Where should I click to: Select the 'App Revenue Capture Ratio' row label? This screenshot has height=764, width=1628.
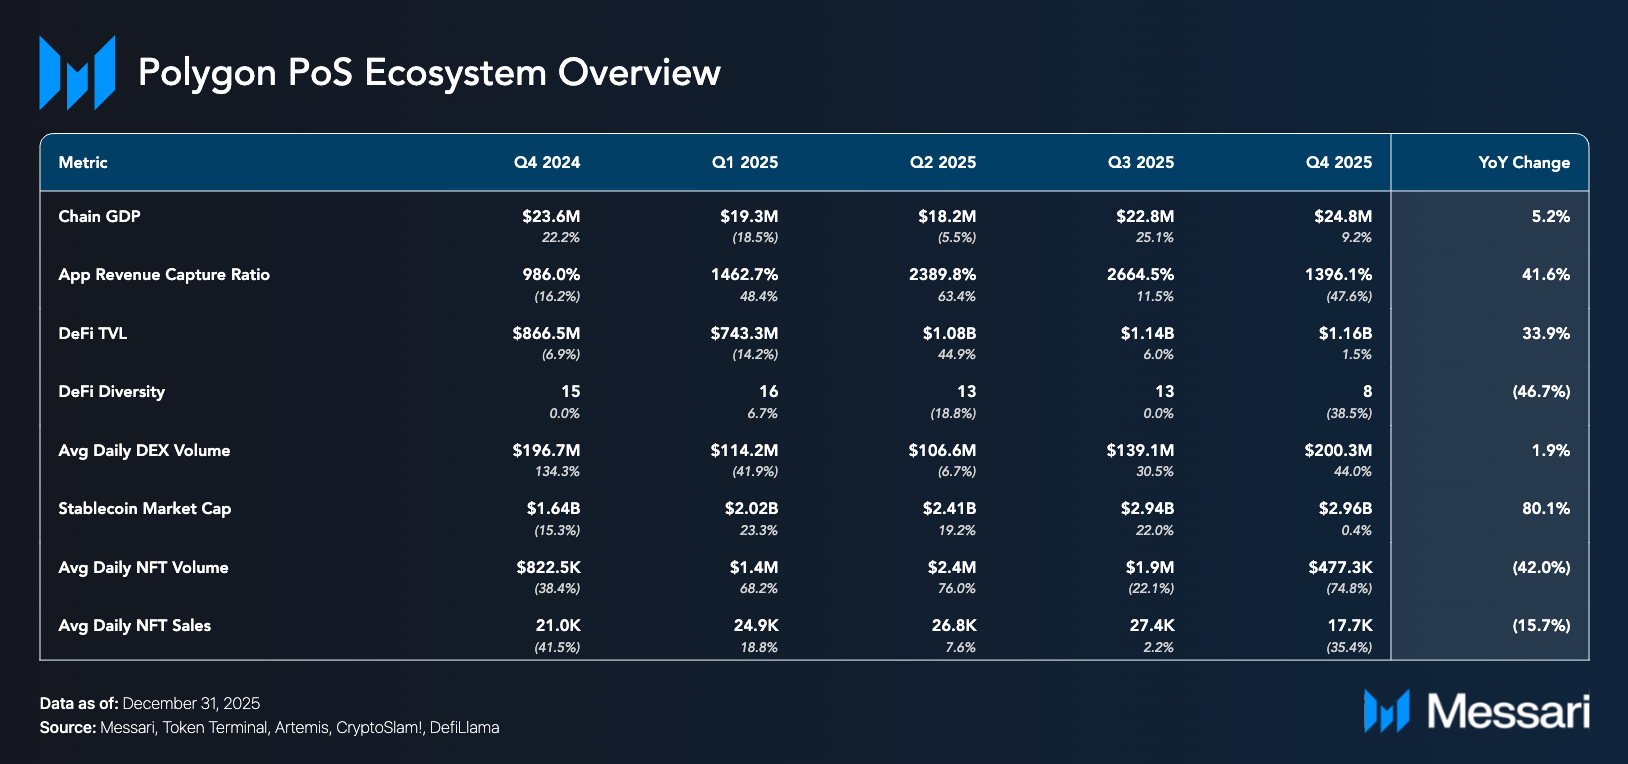[164, 274]
